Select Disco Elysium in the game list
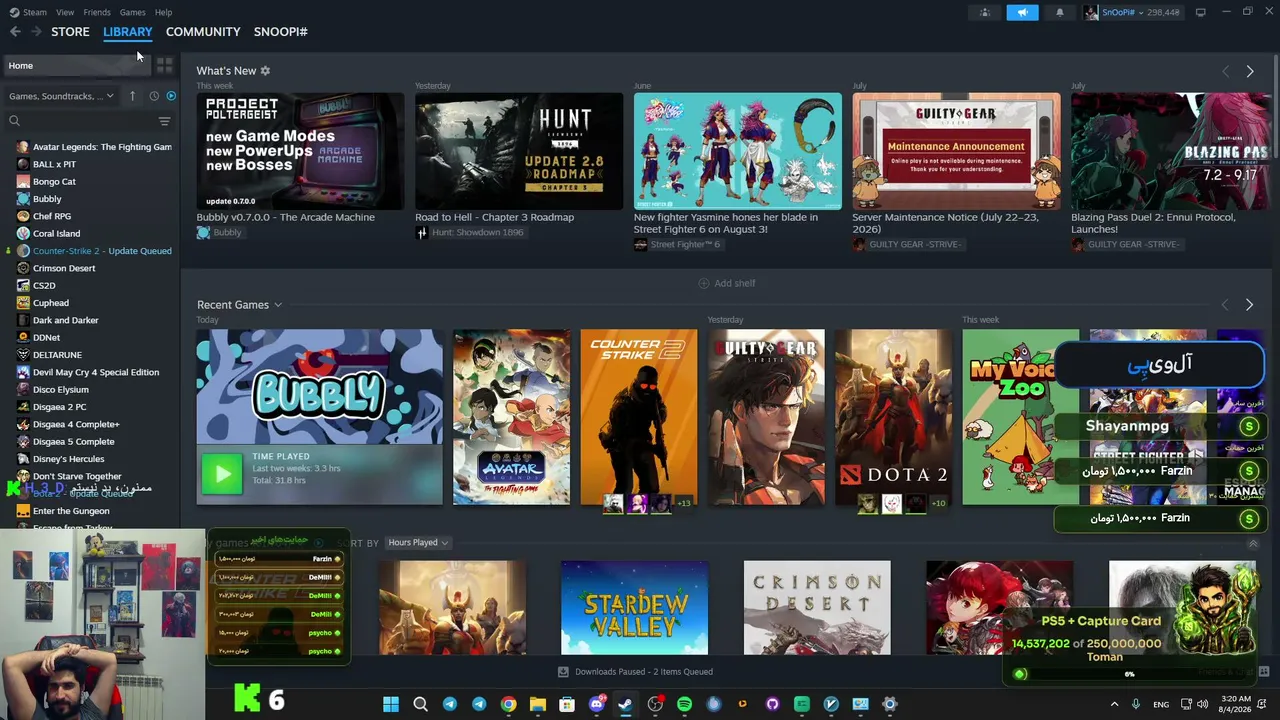1280x720 pixels. 61,390
